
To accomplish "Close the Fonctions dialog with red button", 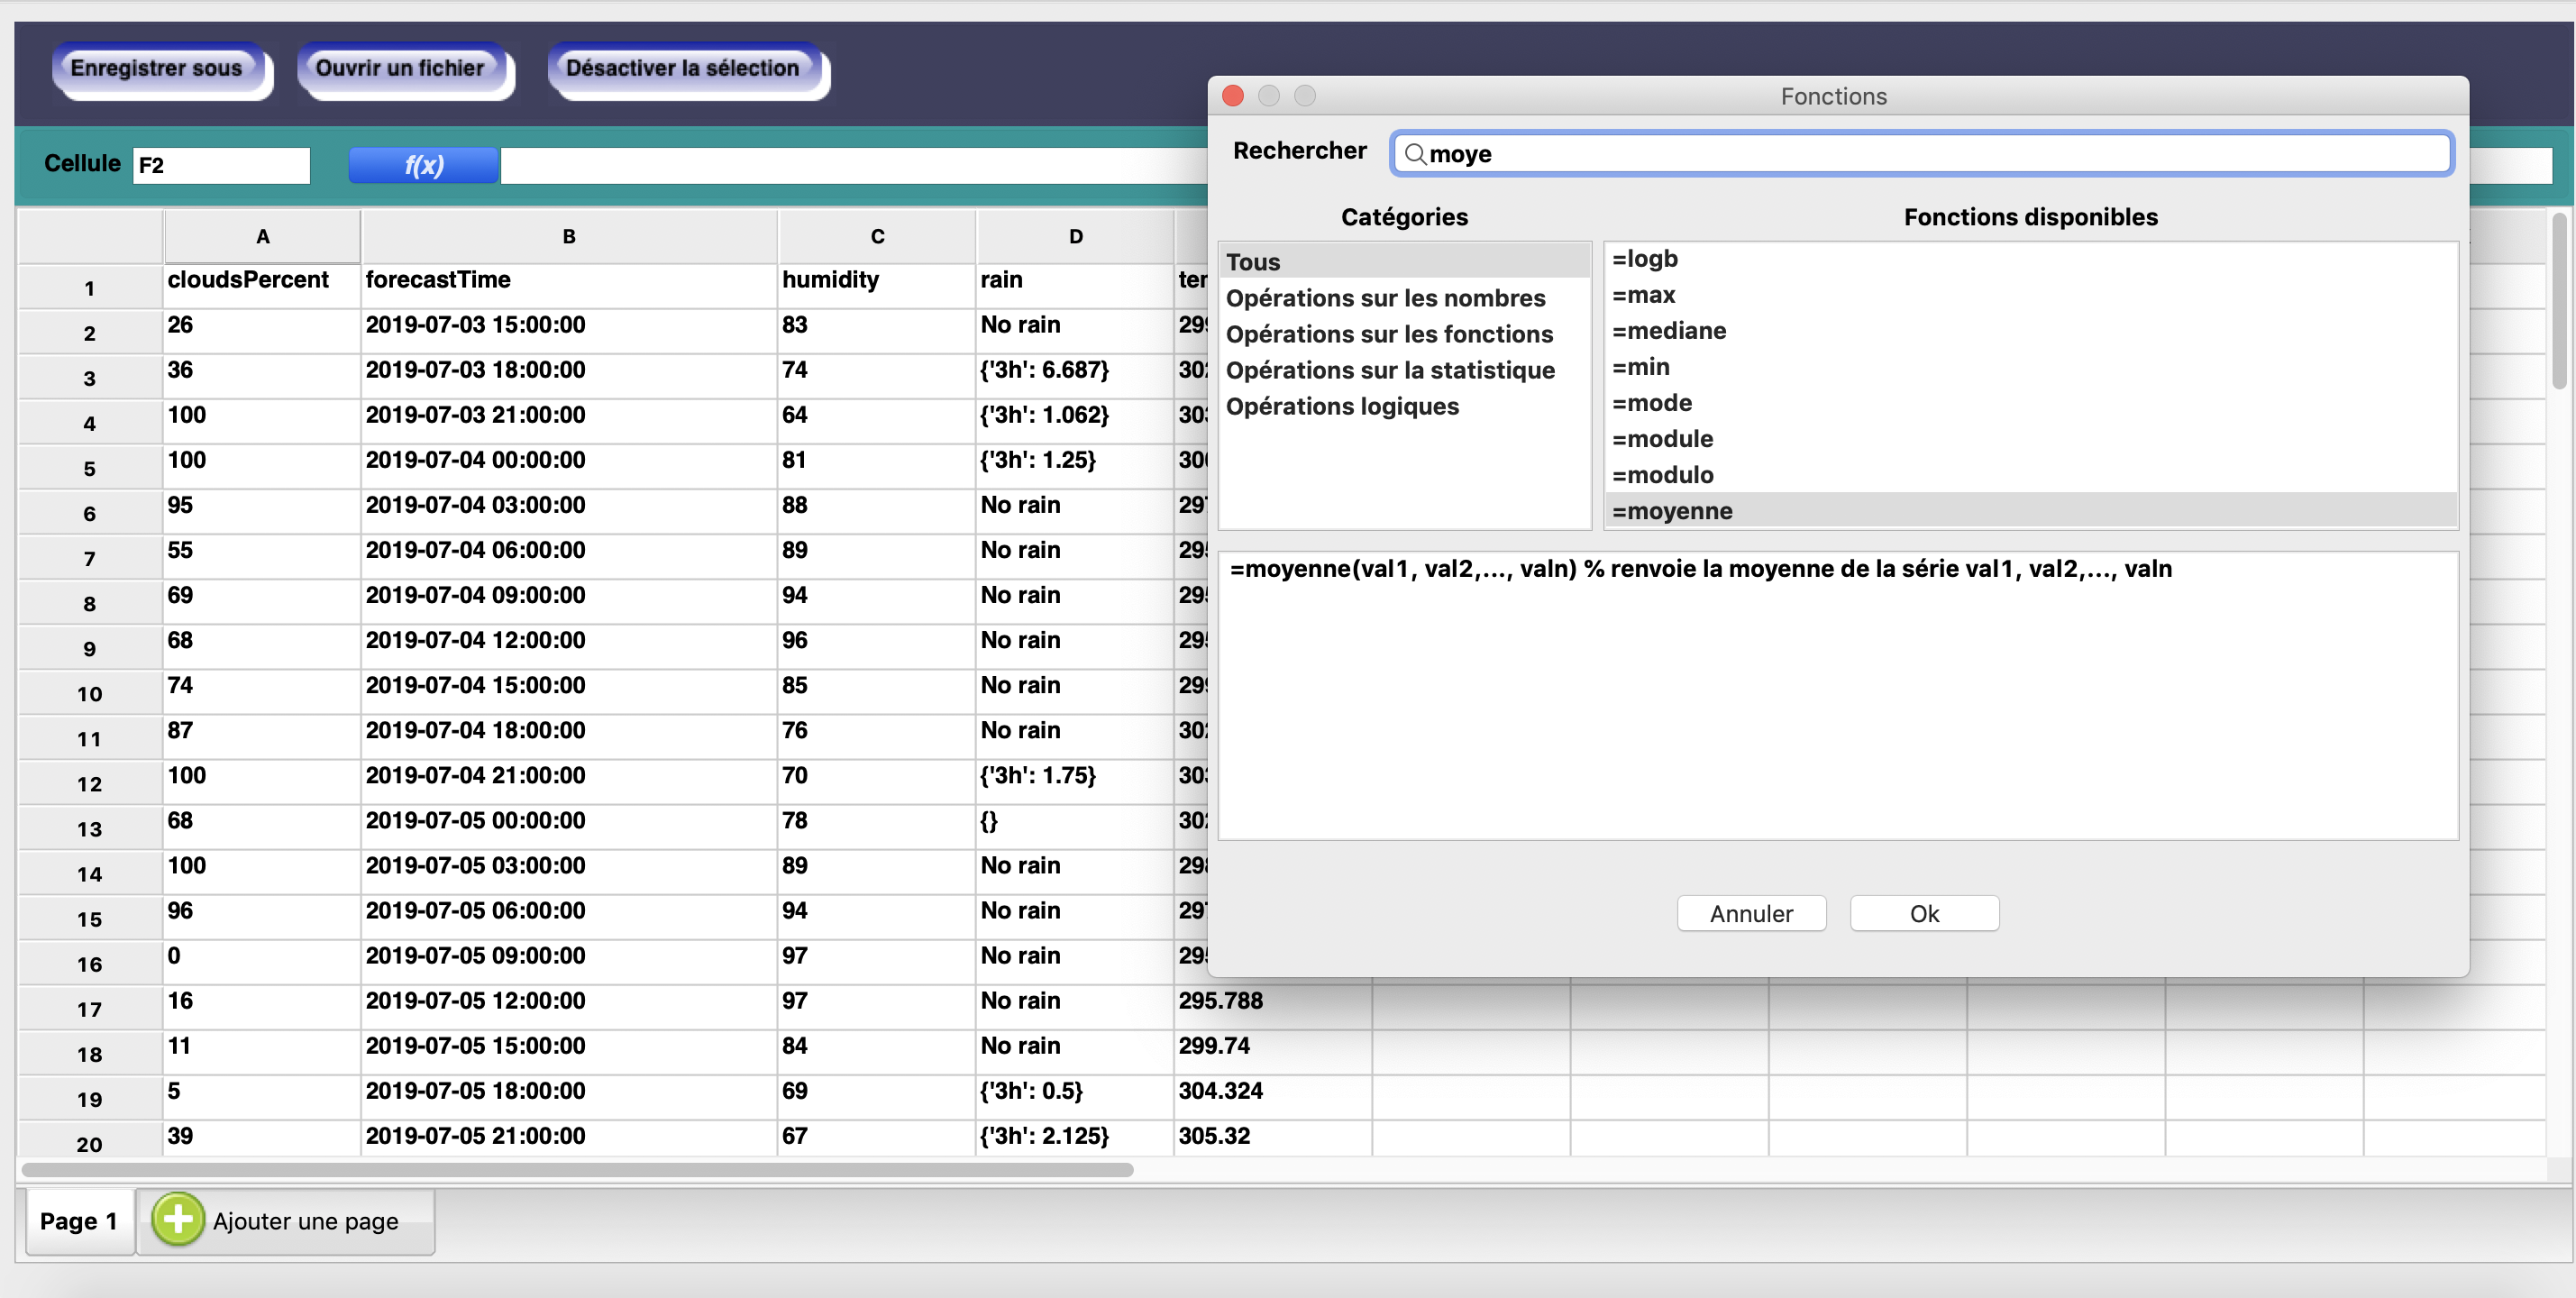I will coord(1233,96).
